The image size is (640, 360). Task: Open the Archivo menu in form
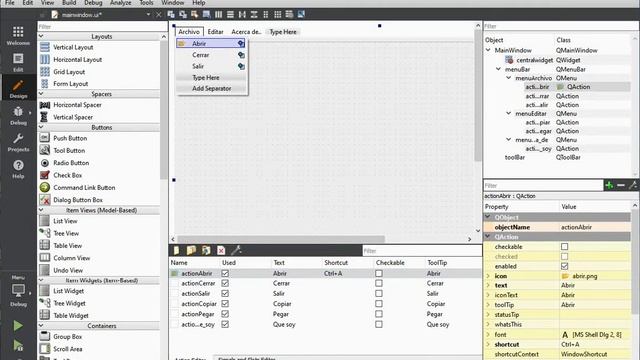189,32
